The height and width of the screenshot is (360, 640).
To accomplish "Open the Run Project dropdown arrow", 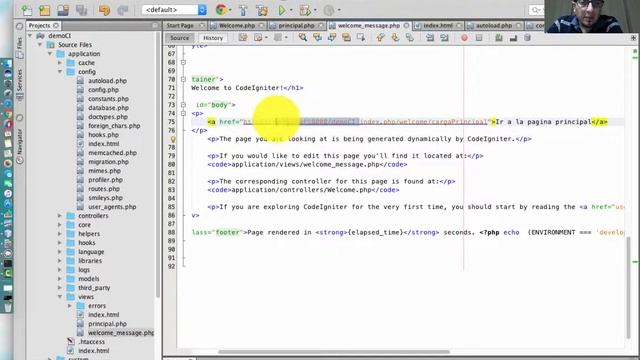I will pos(291,10).
